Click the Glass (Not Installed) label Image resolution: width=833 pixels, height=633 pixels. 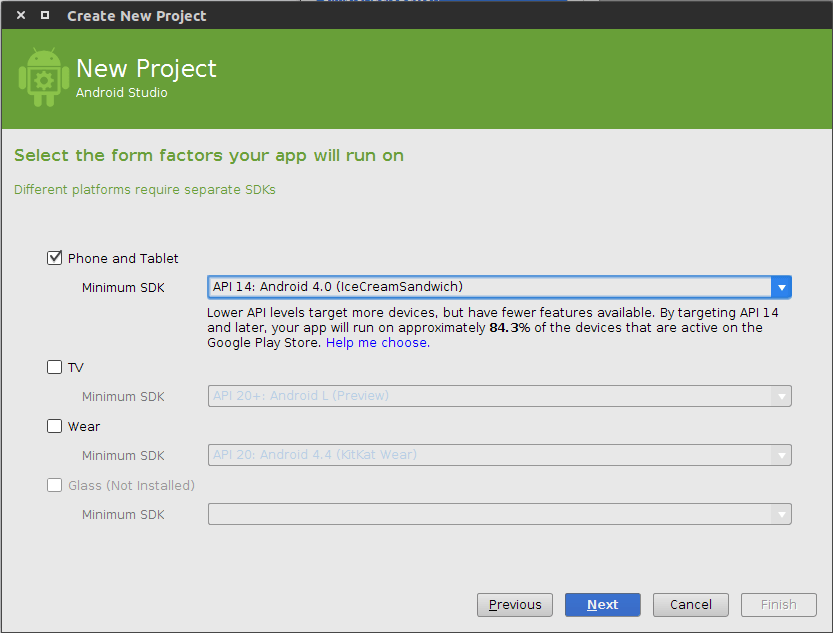(x=131, y=485)
